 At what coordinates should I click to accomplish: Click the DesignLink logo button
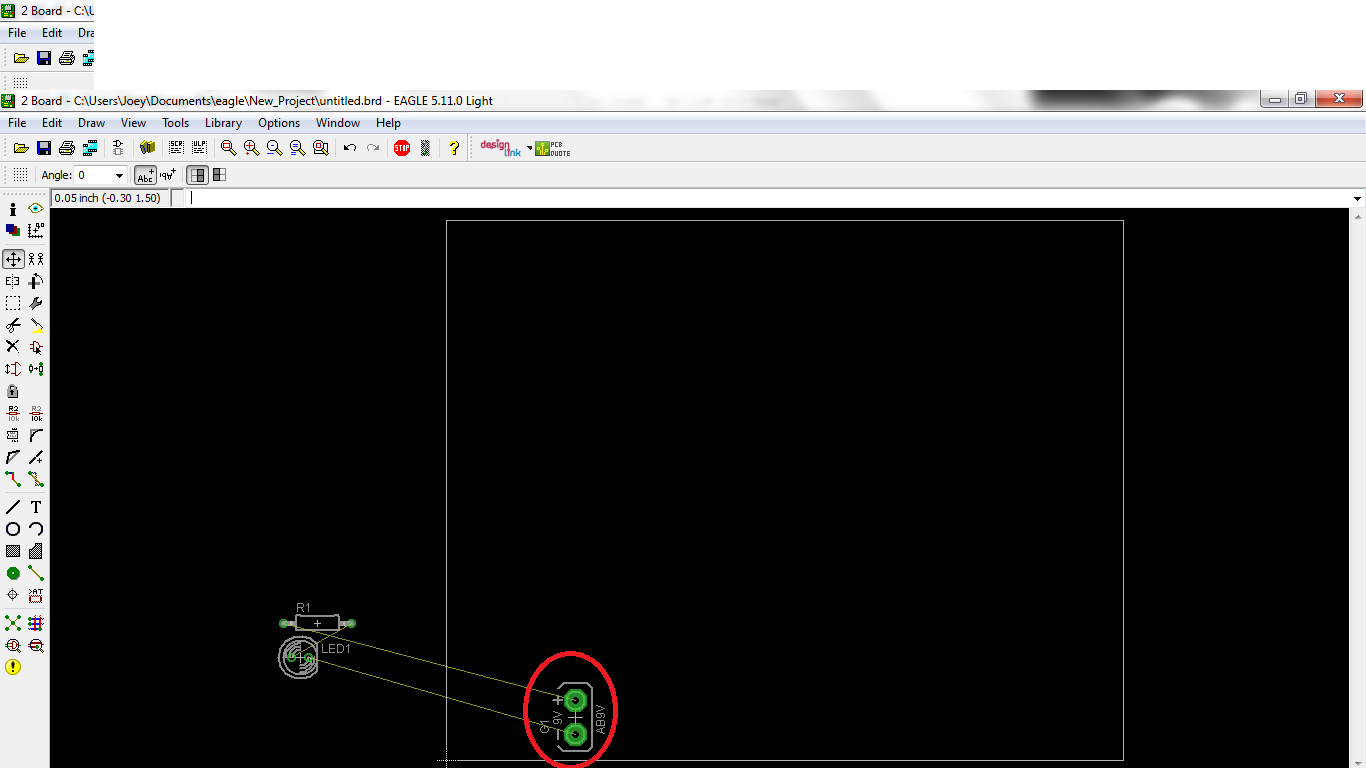click(x=501, y=148)
